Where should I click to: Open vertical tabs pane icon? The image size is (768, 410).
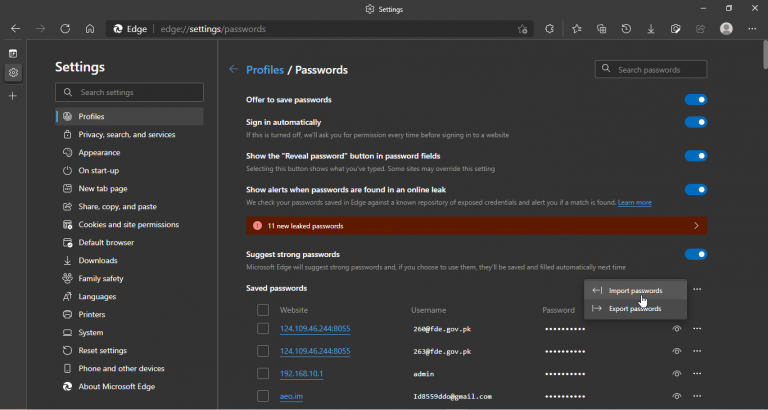click(x=13, y=53)
